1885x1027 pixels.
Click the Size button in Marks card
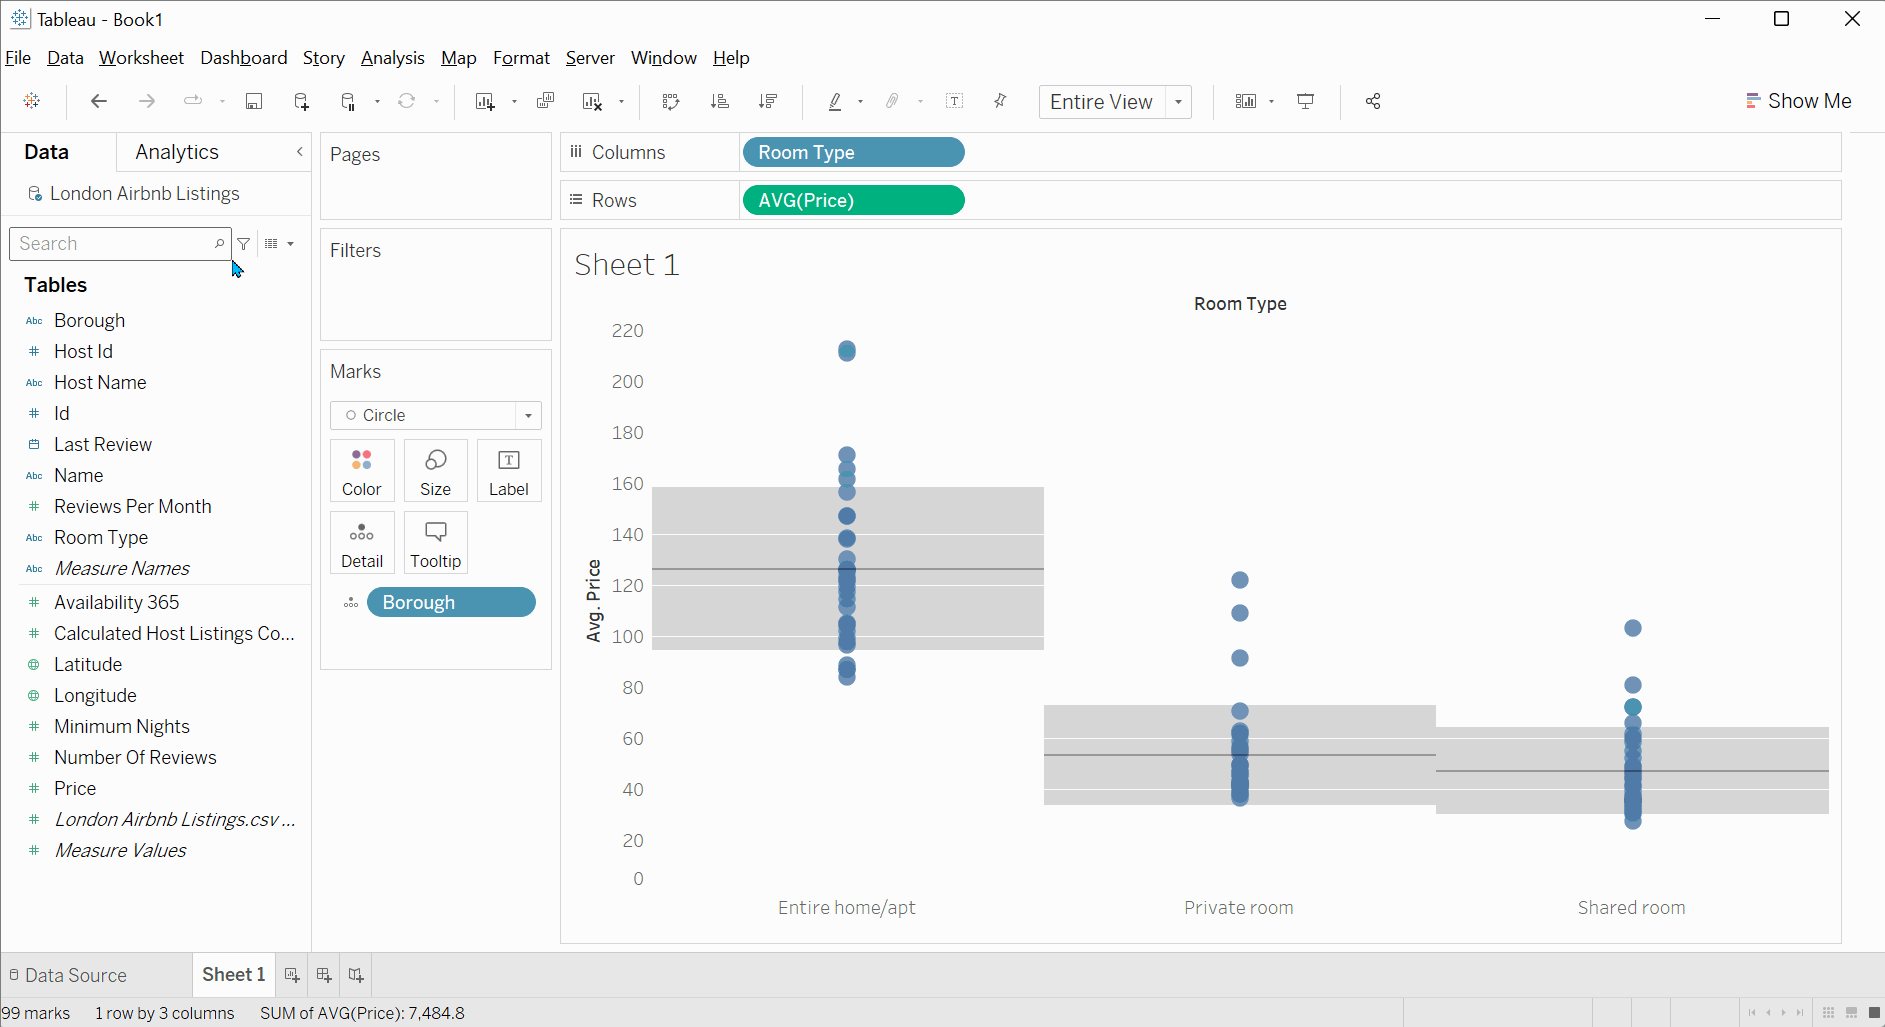436,471
